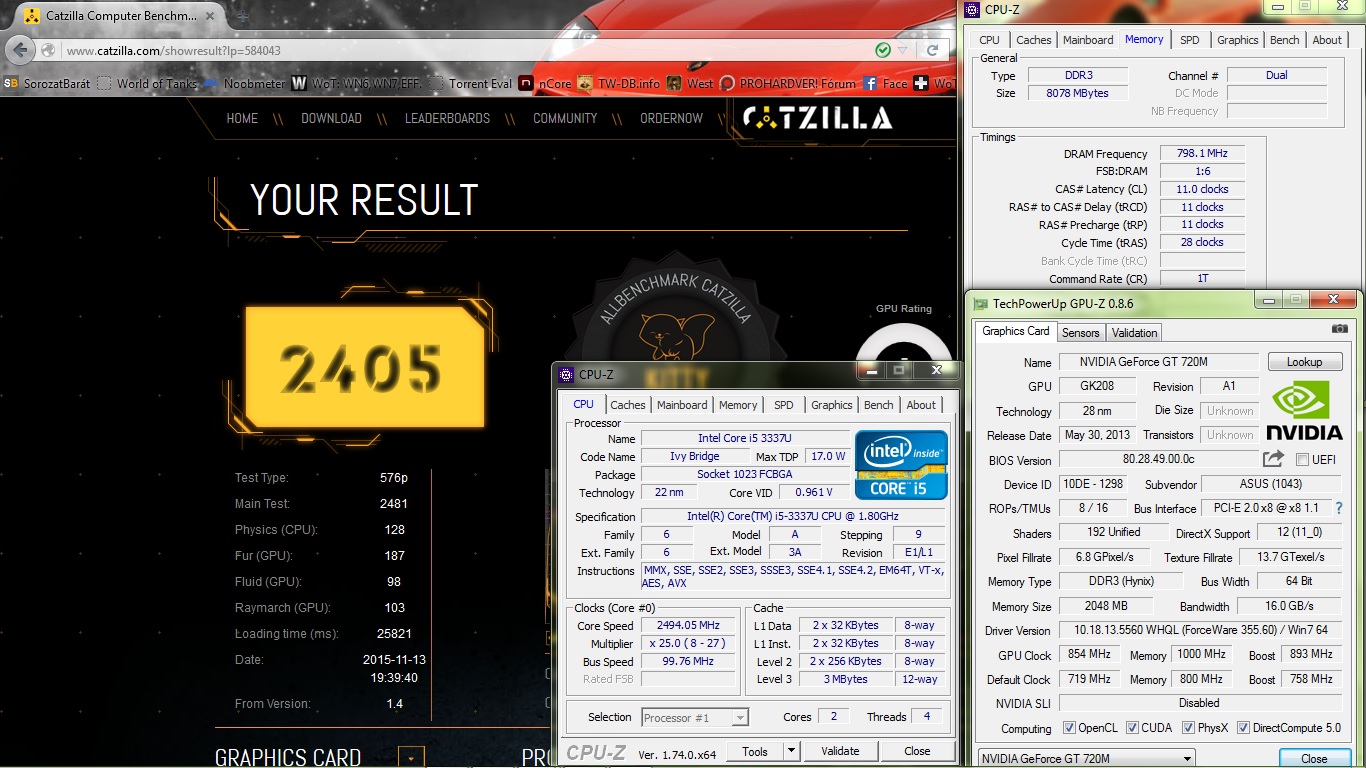Click the BIOS export arrow icon in GPU-Z
Screen dimensions: 1366x768
coord(1273,459)
